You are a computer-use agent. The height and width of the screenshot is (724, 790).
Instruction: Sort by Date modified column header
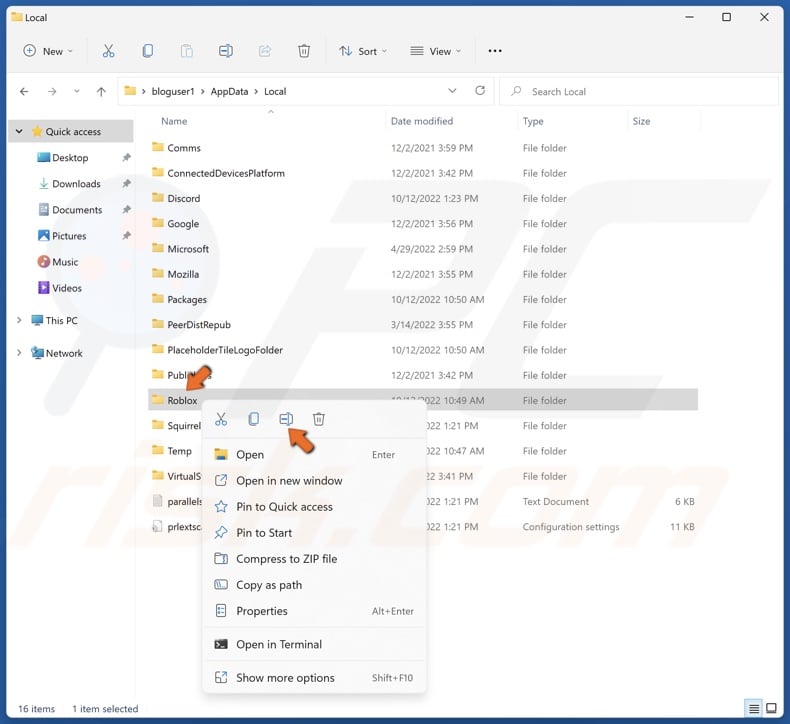[422, 121]
